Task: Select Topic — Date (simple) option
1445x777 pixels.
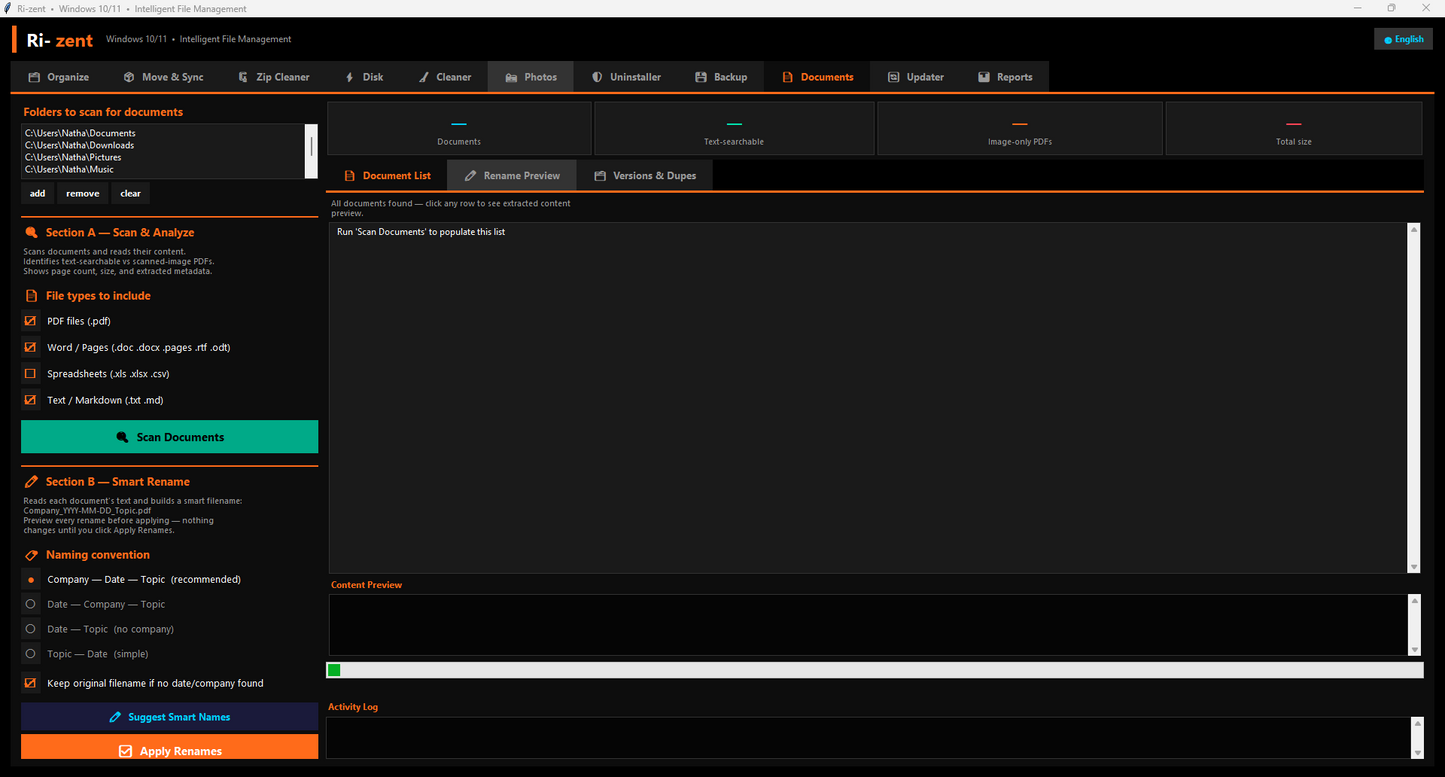Action: click(31, 654)
